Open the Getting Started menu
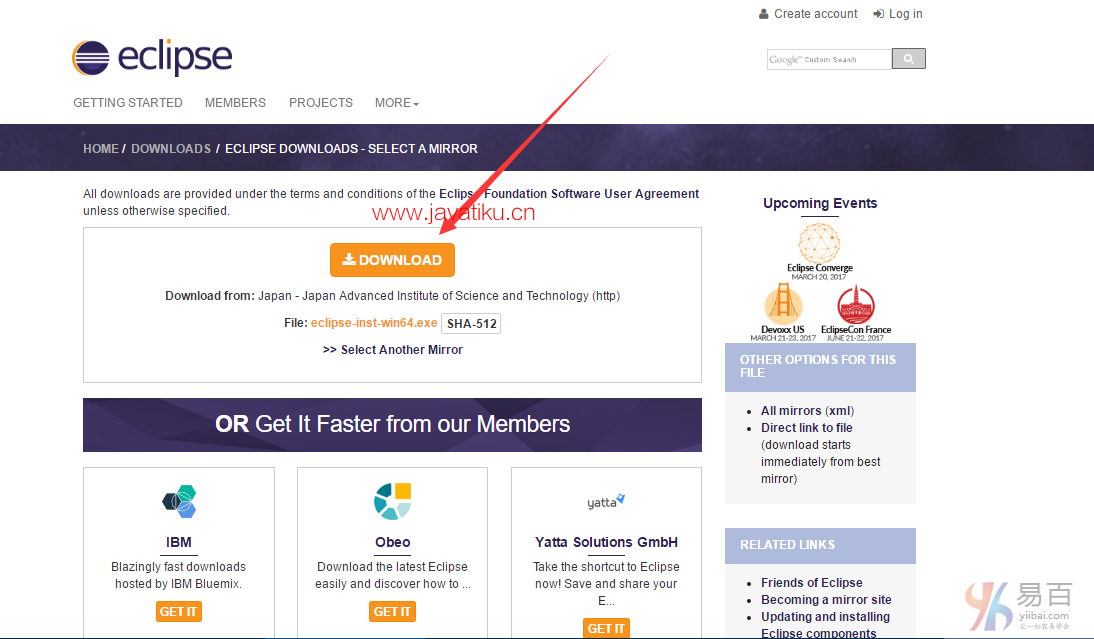 pyautogui.click(x=128, y=103)
